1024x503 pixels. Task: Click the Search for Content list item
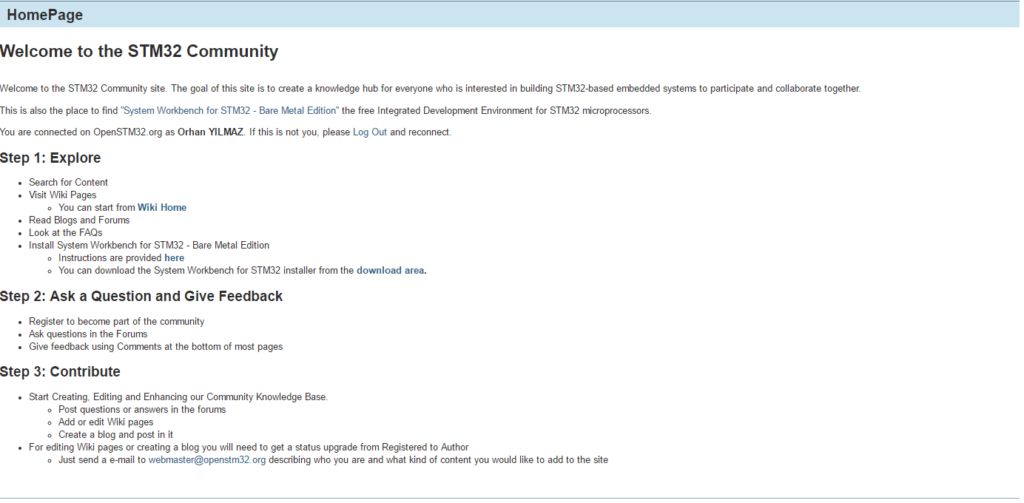point(69,182)
